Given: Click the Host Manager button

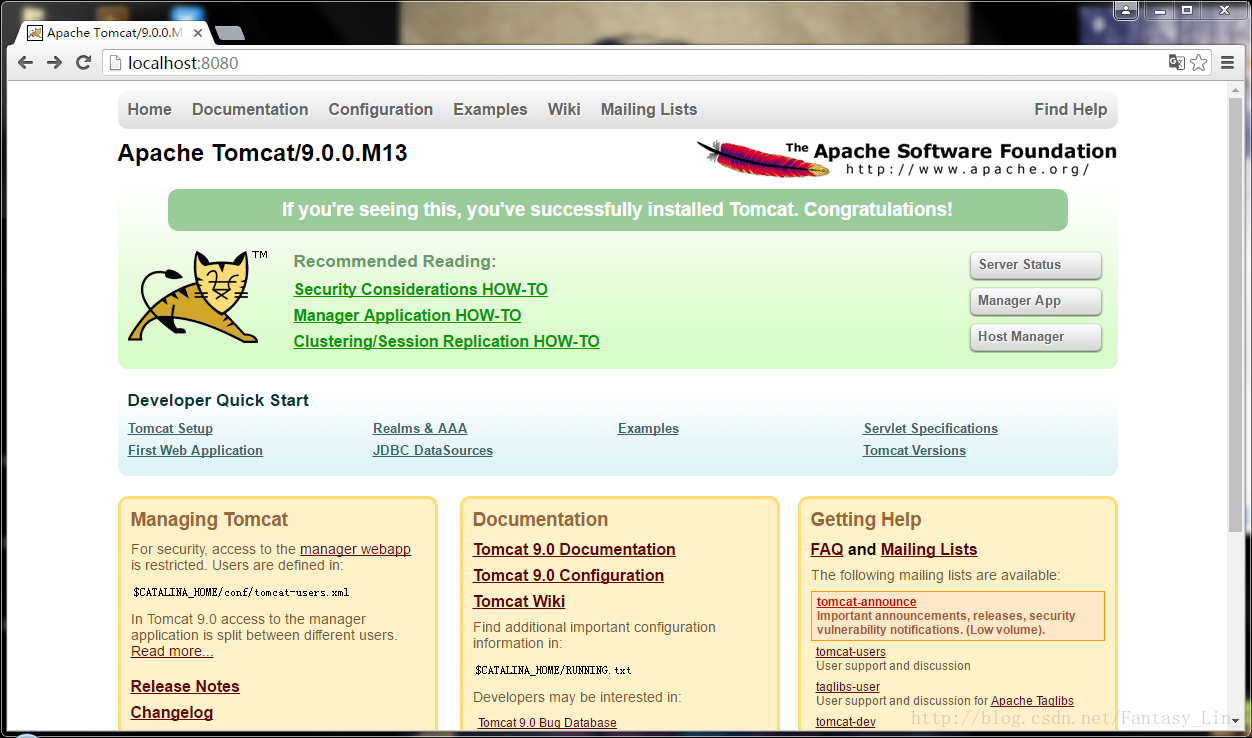Looking at the screenshot, I should coord(1036,337).
